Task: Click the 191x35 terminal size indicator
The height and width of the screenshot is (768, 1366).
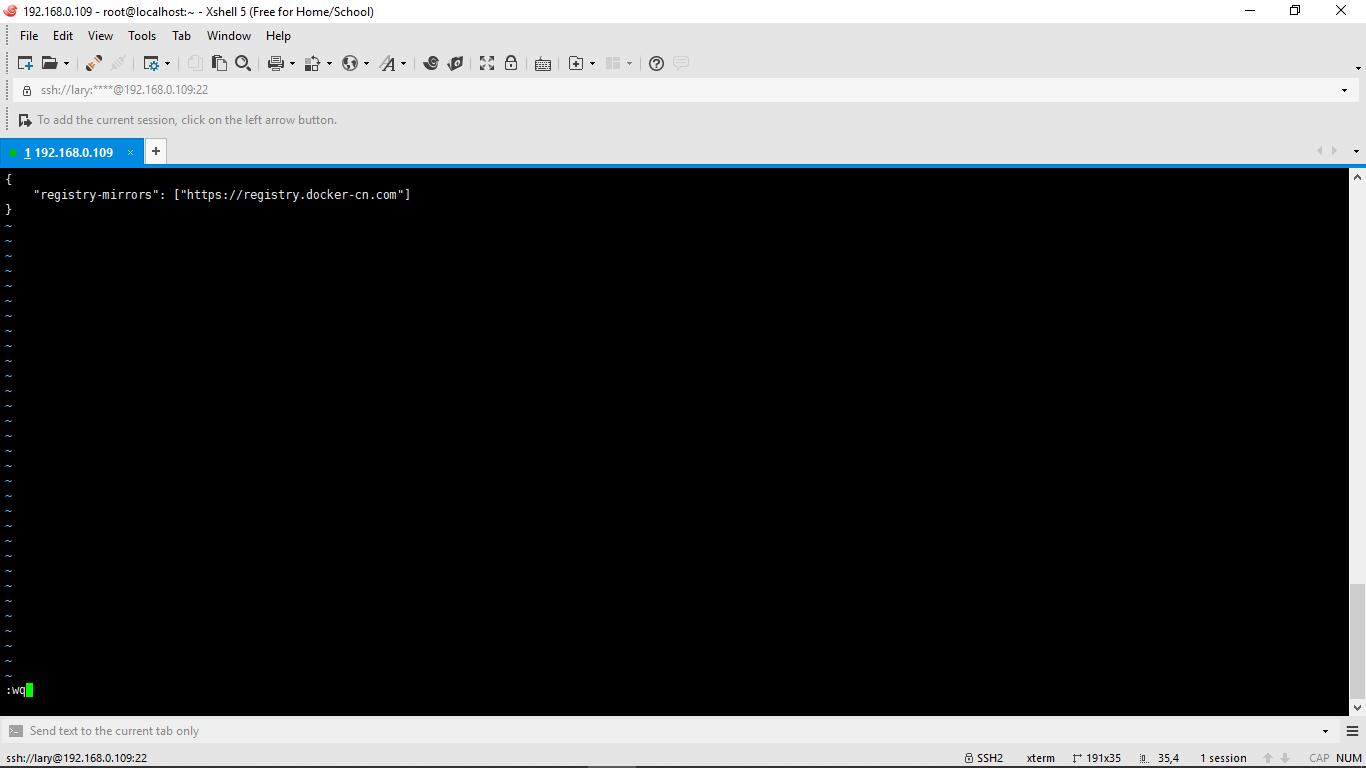Action: coord(1096,758)
